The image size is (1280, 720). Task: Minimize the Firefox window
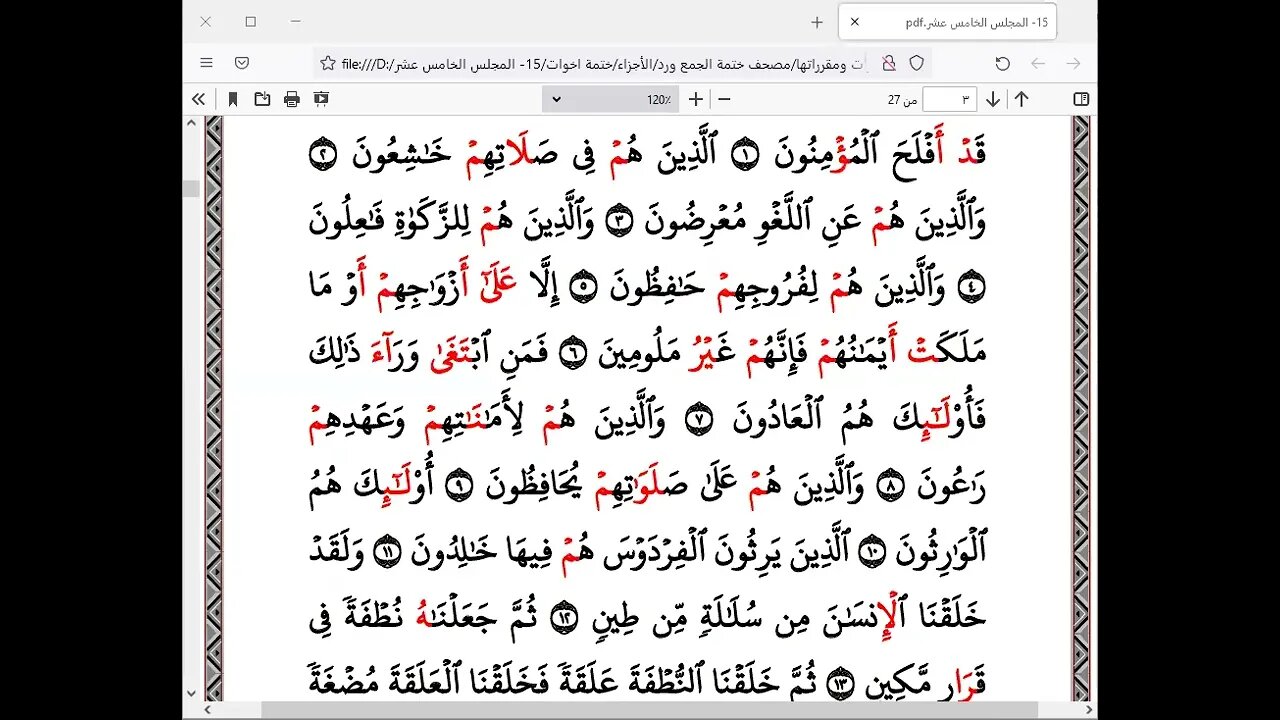coord(296,21)
